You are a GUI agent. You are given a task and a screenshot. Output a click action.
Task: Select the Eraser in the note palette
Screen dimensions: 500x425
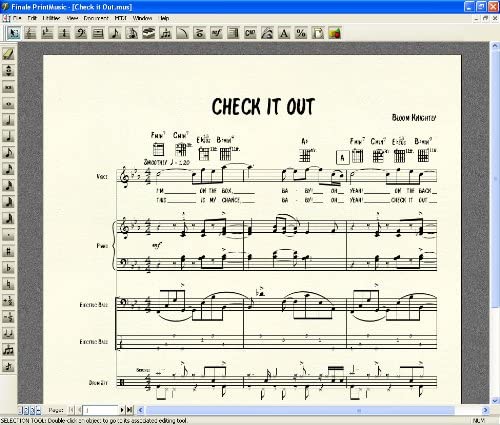point(8,54)
